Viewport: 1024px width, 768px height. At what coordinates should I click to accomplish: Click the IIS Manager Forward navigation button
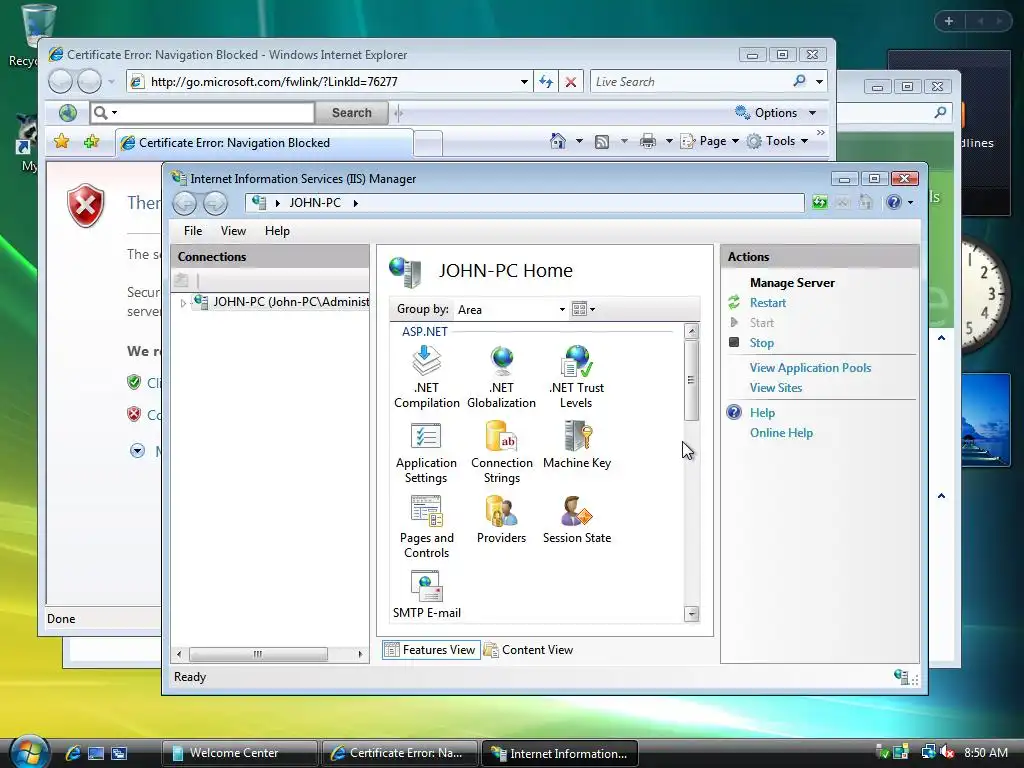click(x=215, y=203)
